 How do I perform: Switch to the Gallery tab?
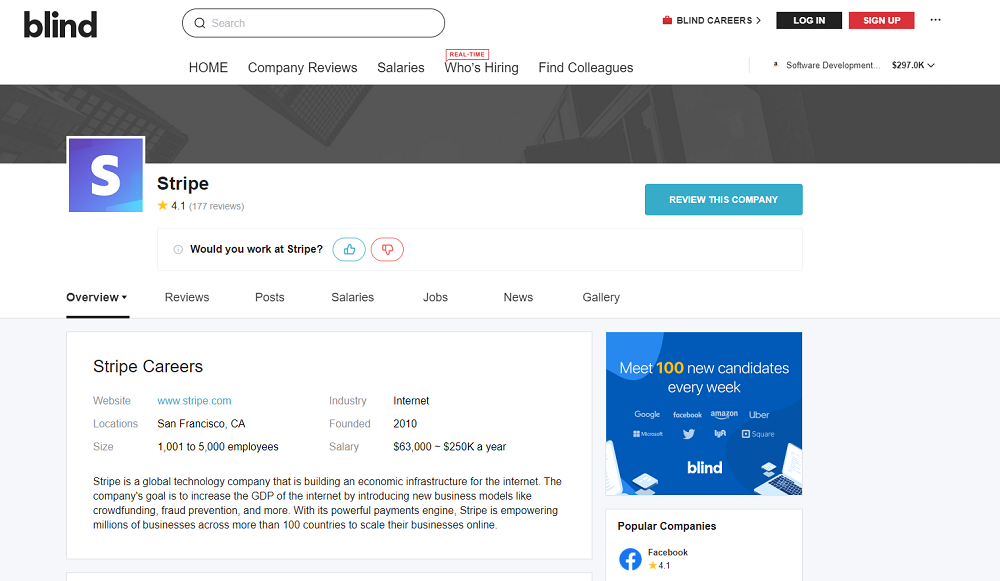click(601, 297)
